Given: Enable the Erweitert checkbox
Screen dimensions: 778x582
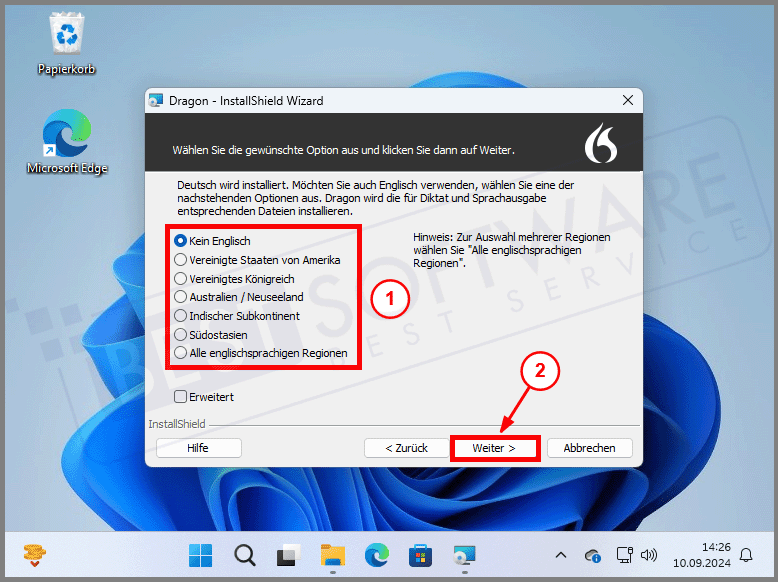Looking at the screenshot, I should [180, 396].
